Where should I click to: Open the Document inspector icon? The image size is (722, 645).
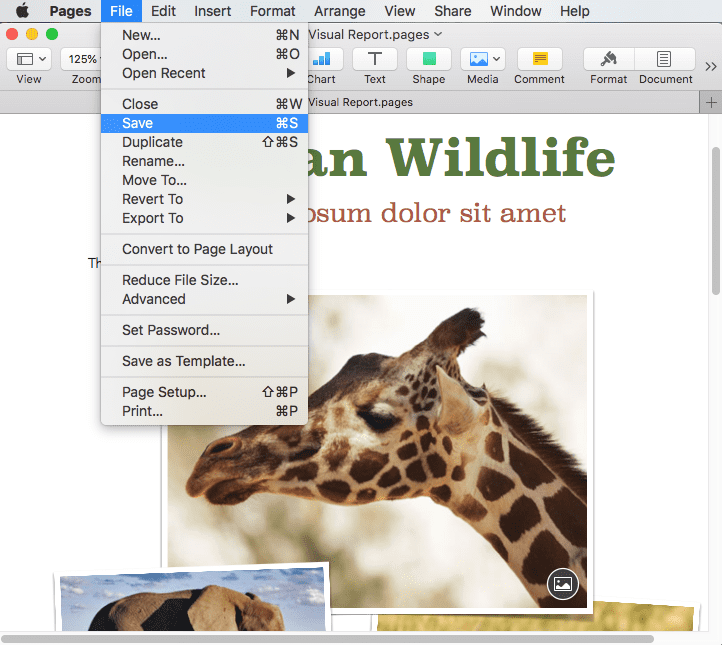tap(665, 59)
